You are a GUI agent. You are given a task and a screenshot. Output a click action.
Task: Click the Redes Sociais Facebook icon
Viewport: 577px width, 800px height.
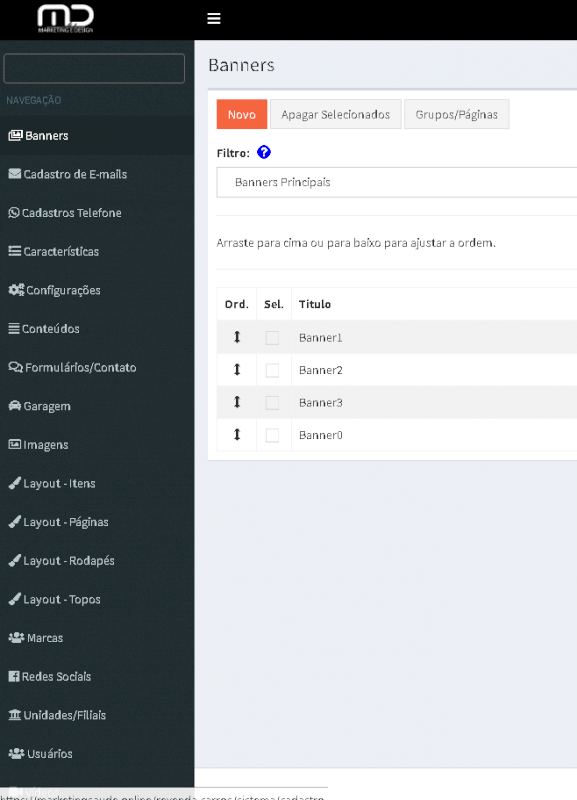pos(14,676)
